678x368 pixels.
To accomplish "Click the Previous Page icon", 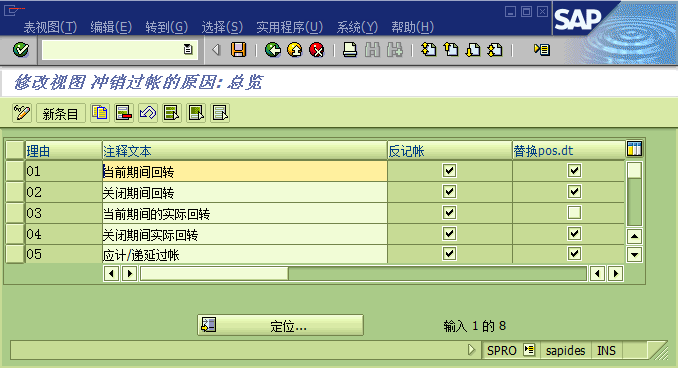I will [x=451, y=50].
